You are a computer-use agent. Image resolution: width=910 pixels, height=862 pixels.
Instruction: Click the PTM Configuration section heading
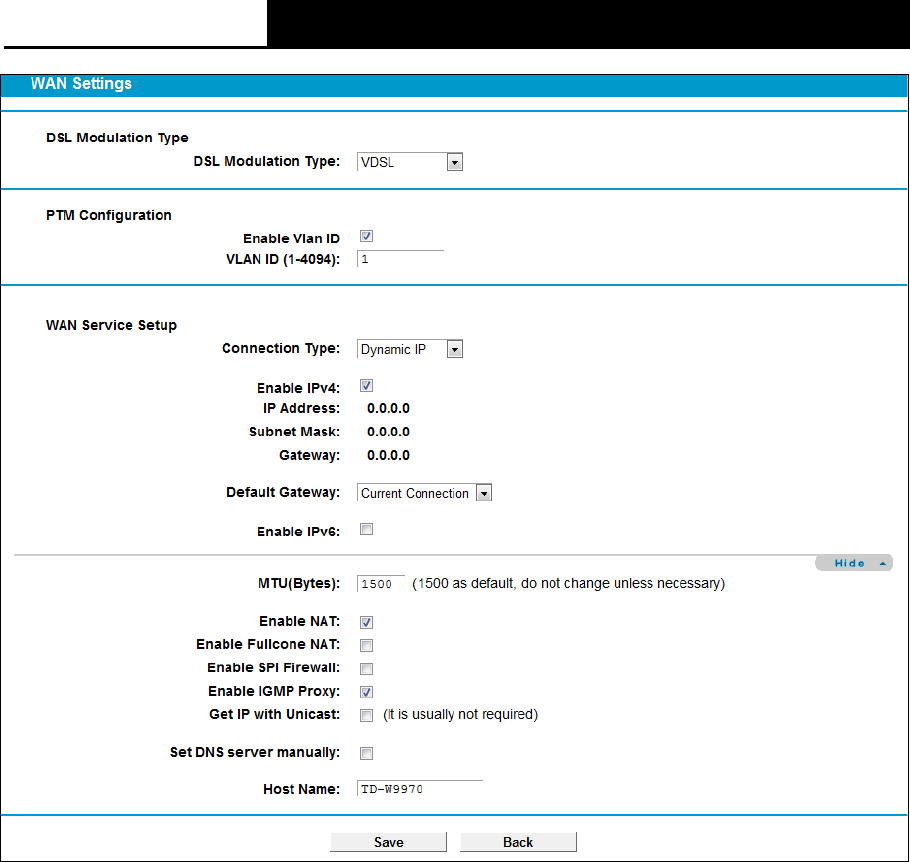tap(109, 215)
